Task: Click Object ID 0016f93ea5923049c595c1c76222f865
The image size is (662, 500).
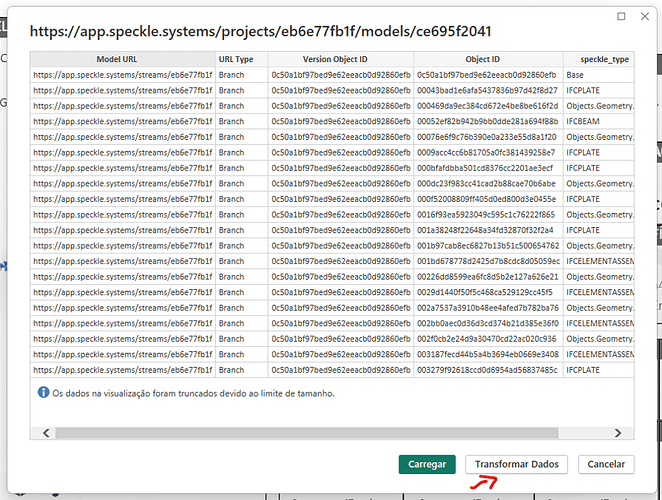Action: [x=488, y=215]
